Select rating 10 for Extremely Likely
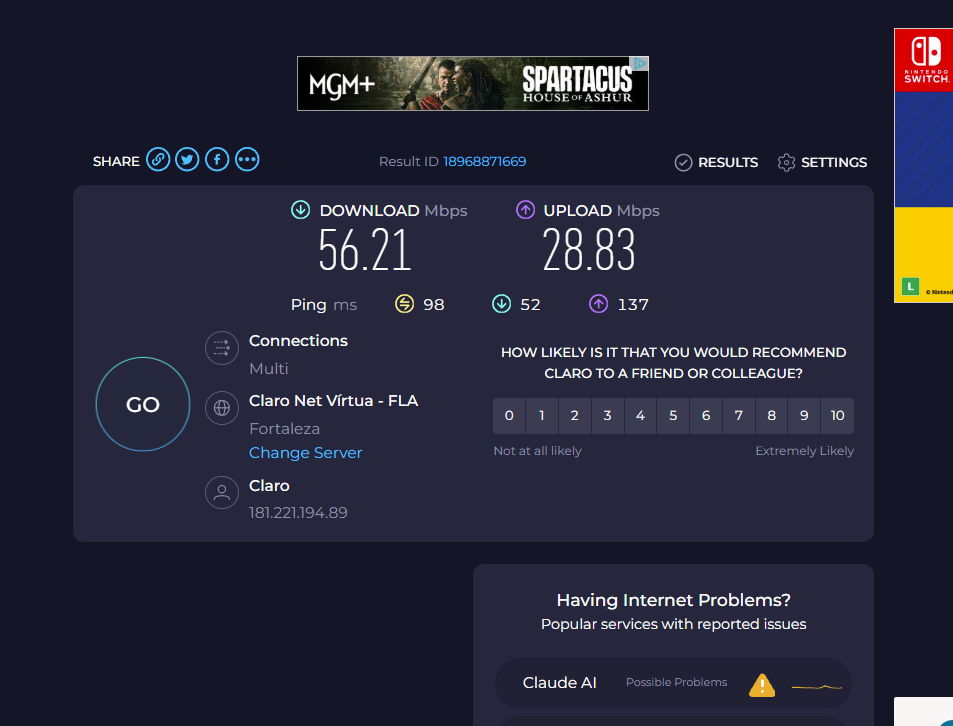 point(837,415)
